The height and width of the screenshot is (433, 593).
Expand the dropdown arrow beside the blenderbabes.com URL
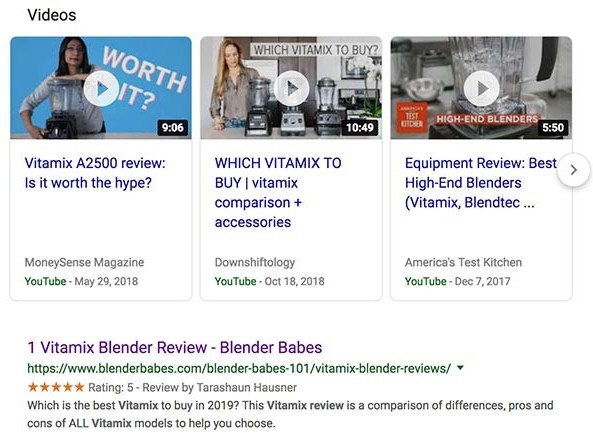pos(460,368)
